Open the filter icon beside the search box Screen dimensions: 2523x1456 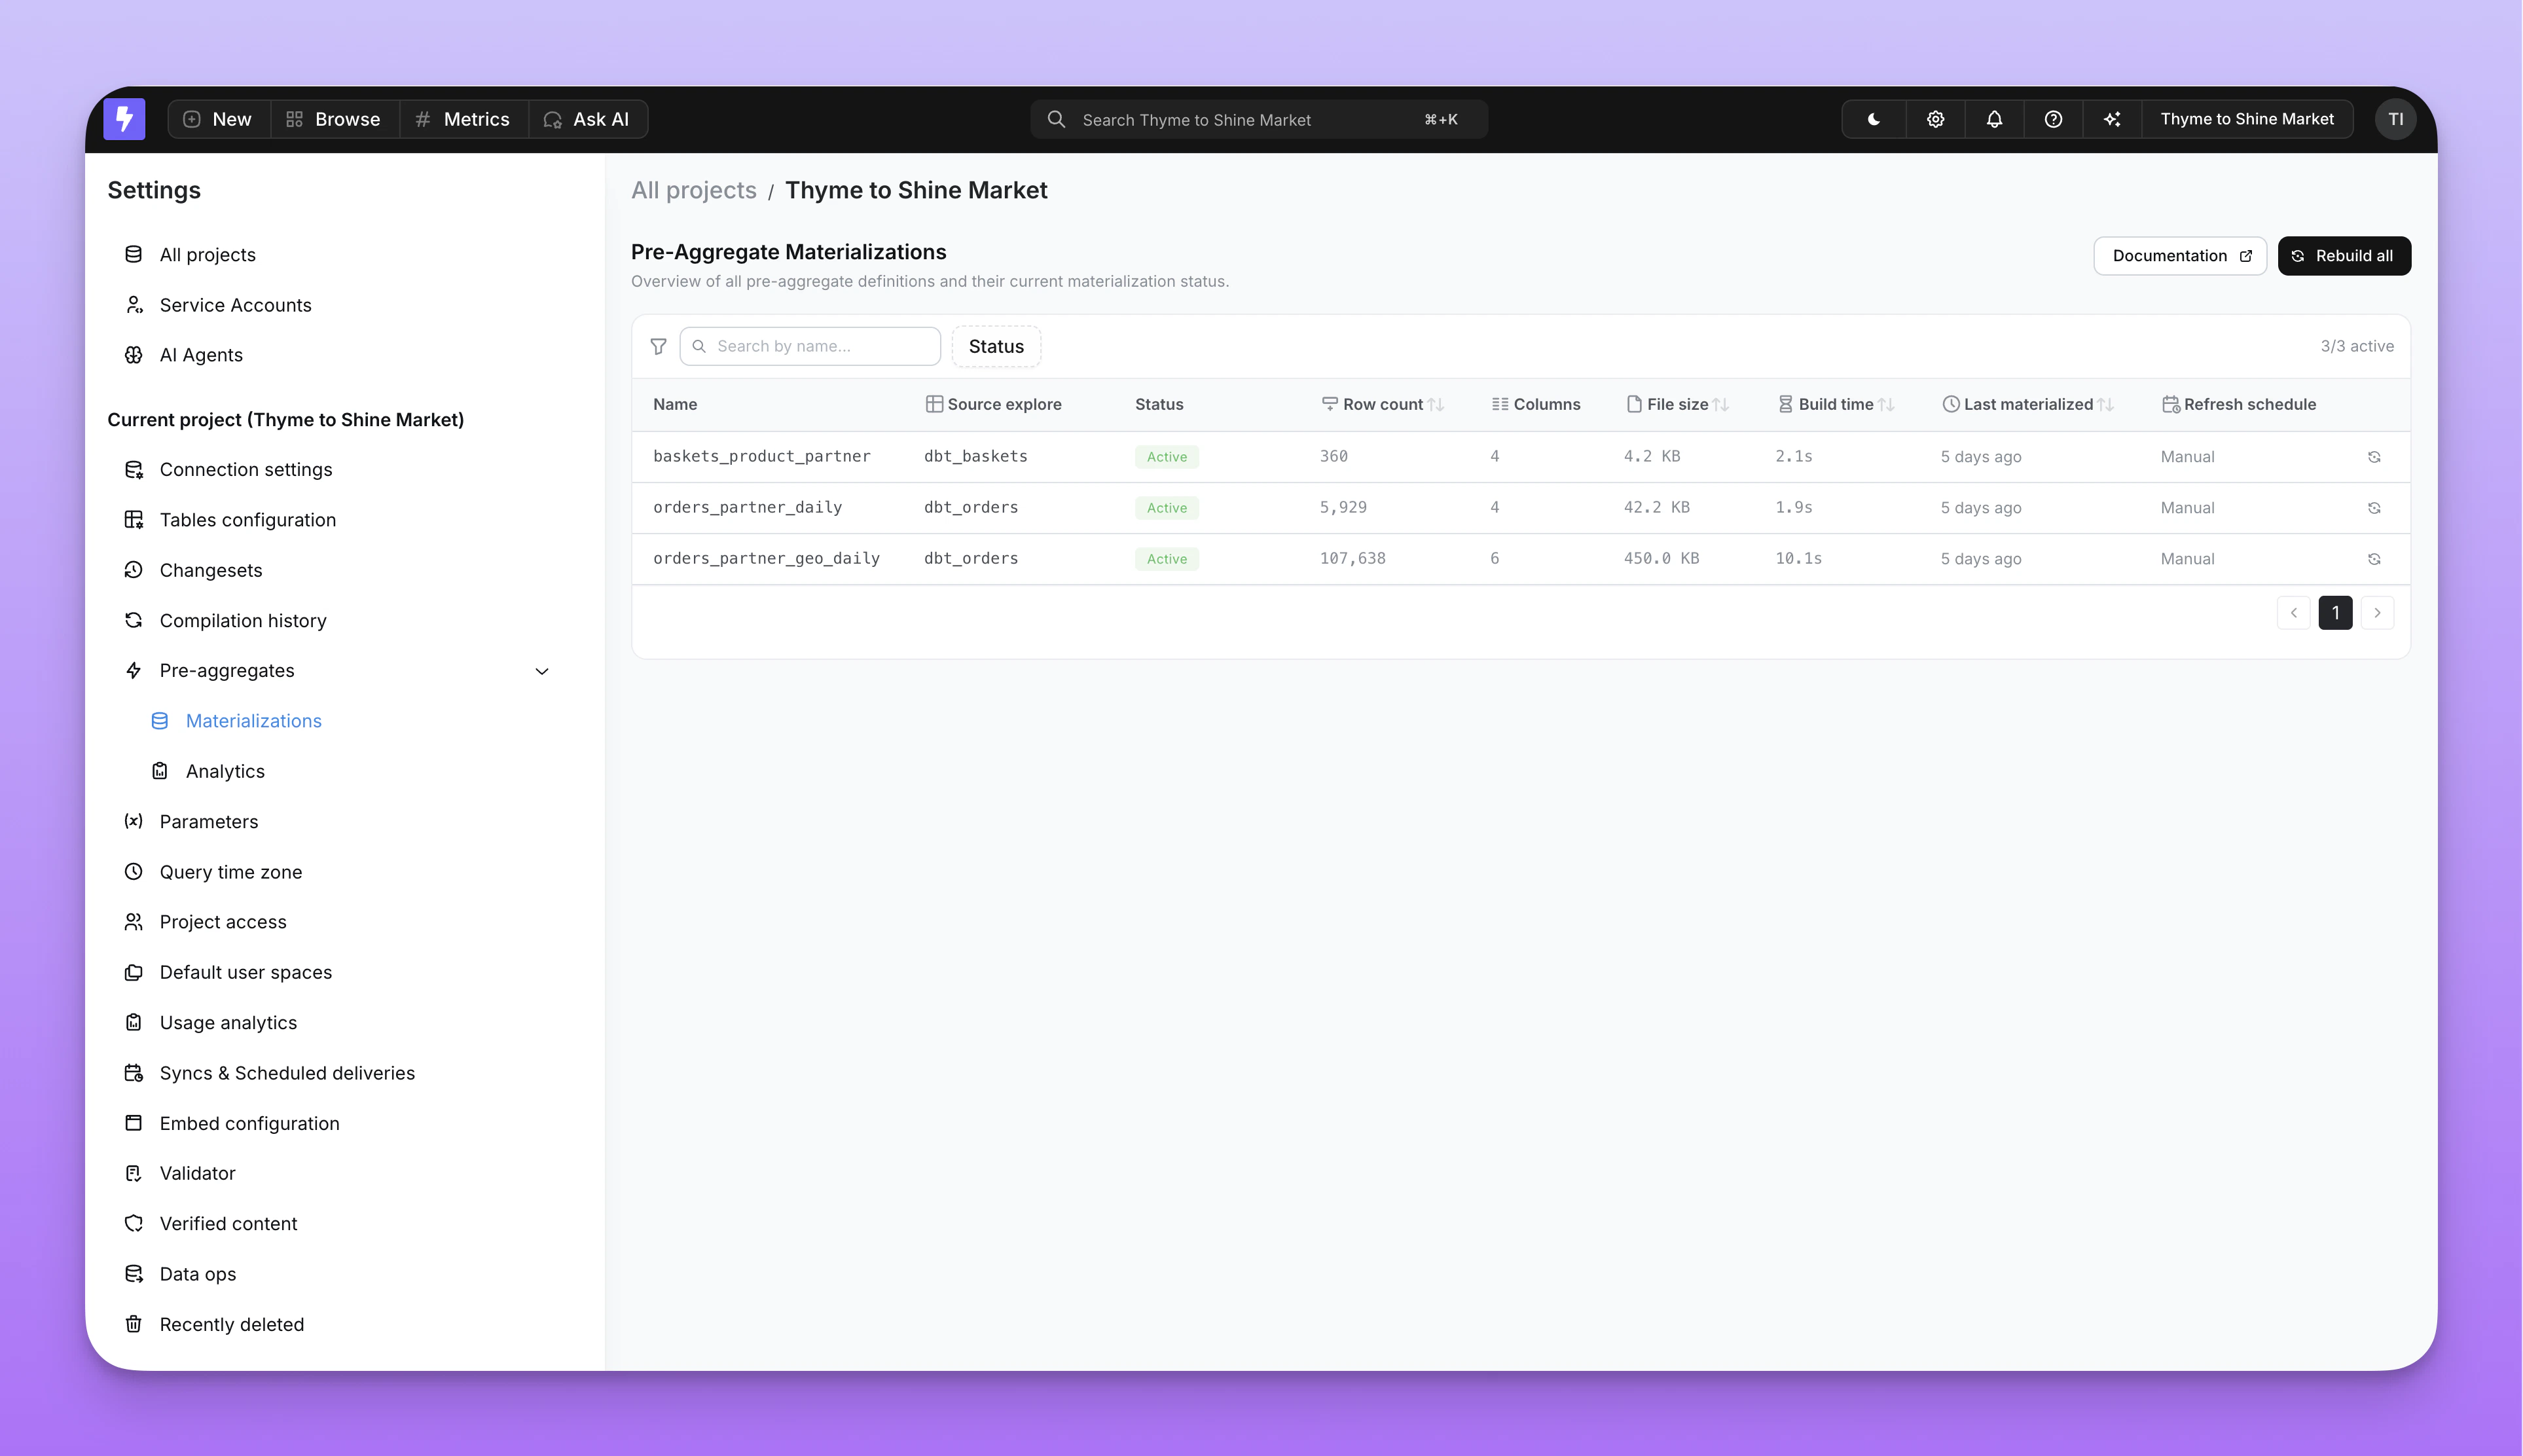click(659, 346)
